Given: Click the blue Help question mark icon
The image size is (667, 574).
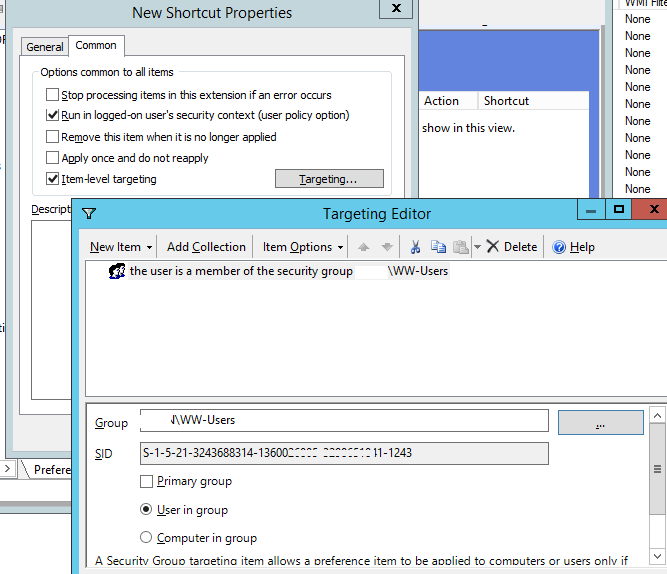Looking at the screenshot, I should coord(559,247).
